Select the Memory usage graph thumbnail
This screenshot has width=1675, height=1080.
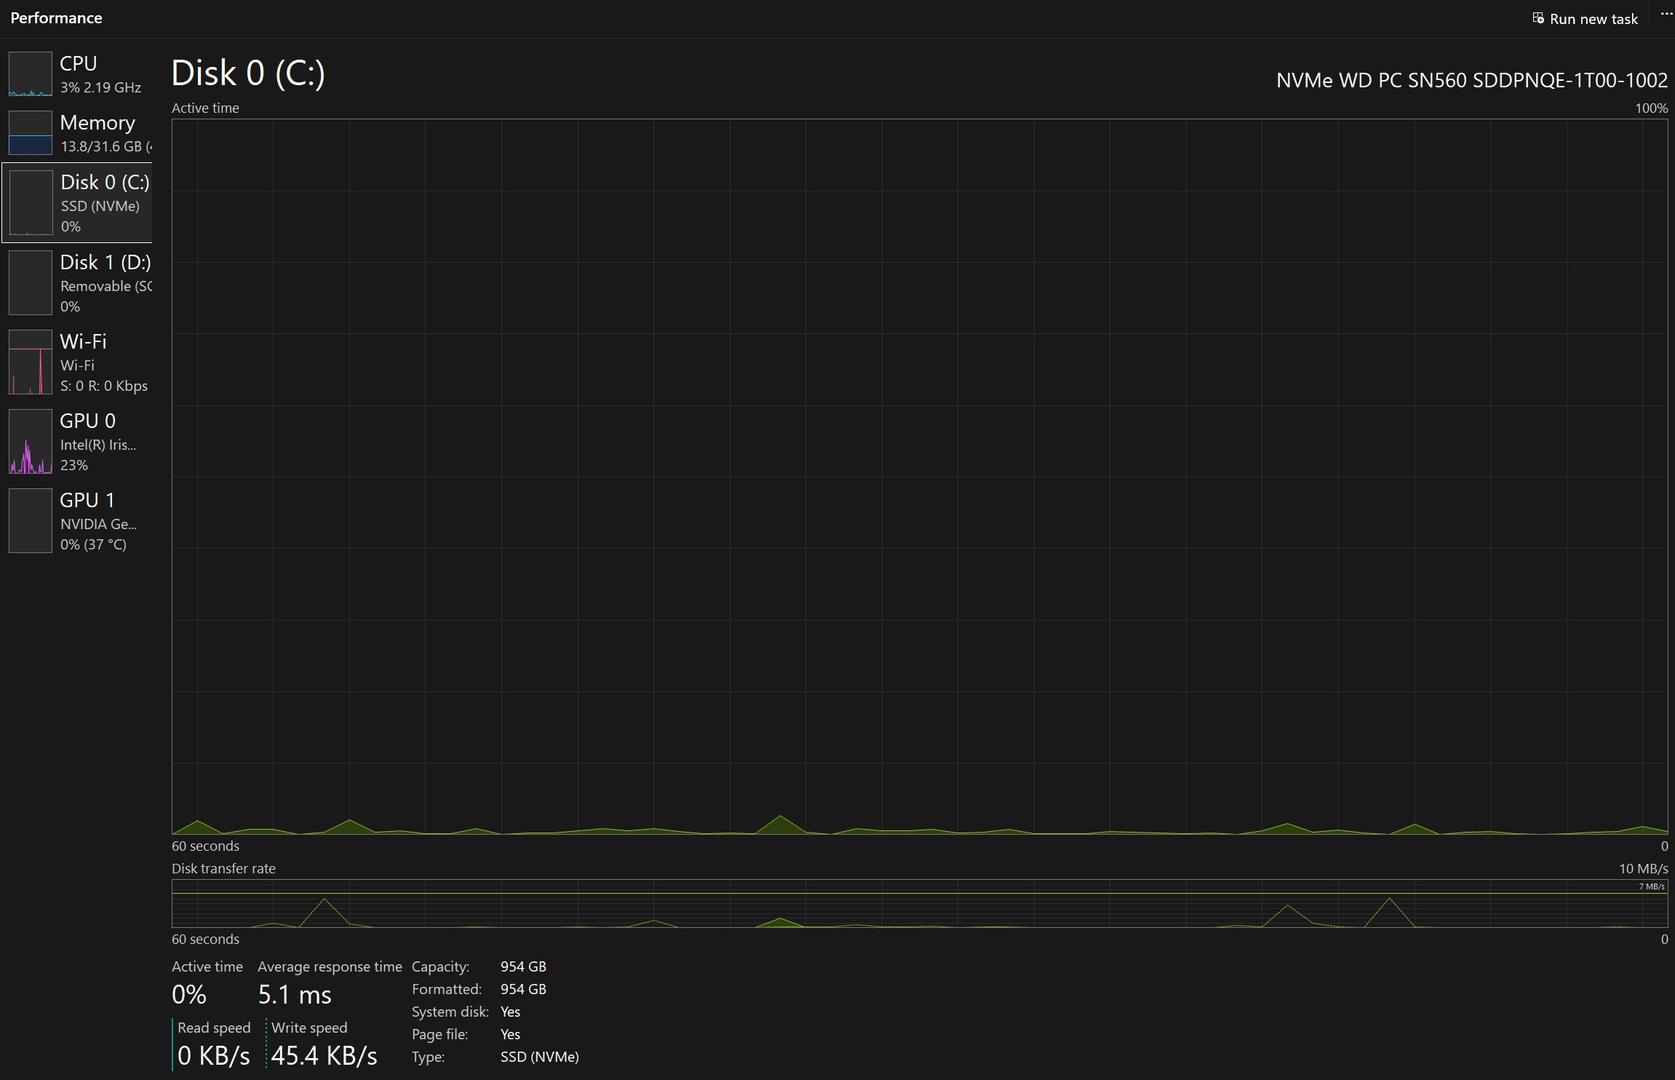pos(30,133)
